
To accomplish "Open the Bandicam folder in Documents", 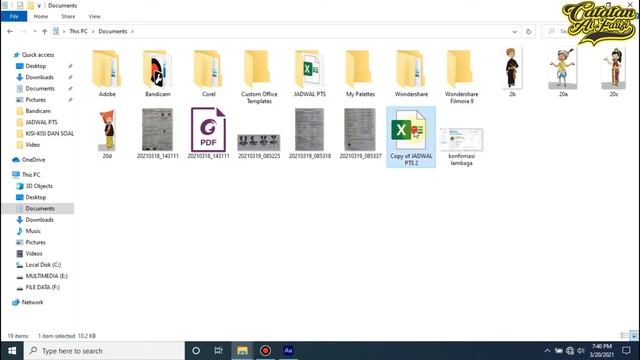I will point(158,73).
